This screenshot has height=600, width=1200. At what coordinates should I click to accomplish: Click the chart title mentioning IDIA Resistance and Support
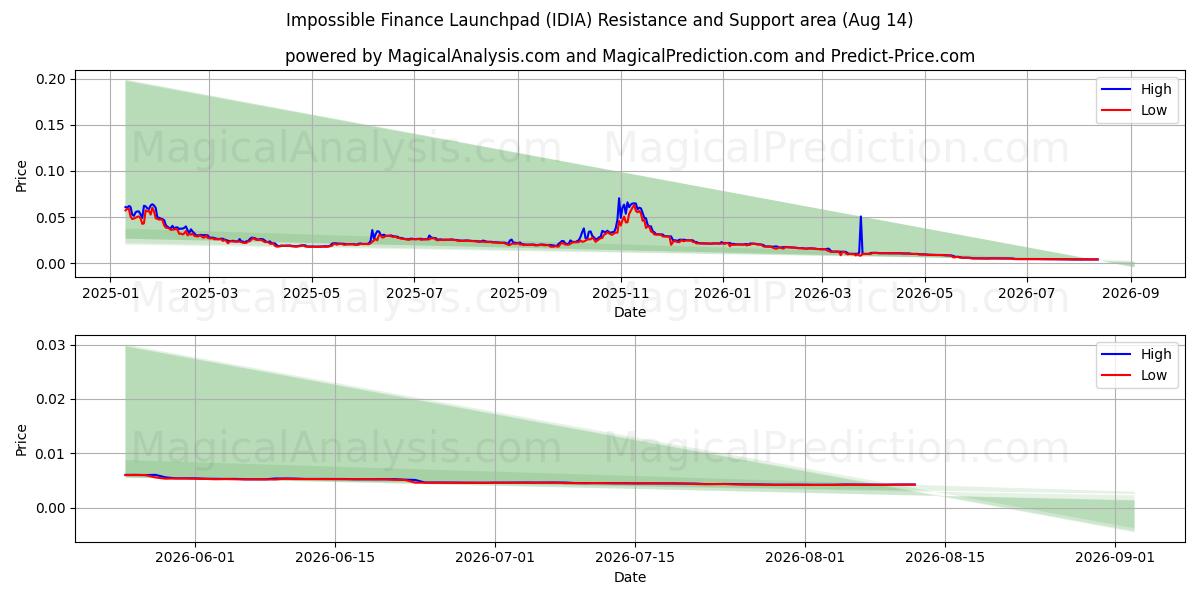pos(599,20)
